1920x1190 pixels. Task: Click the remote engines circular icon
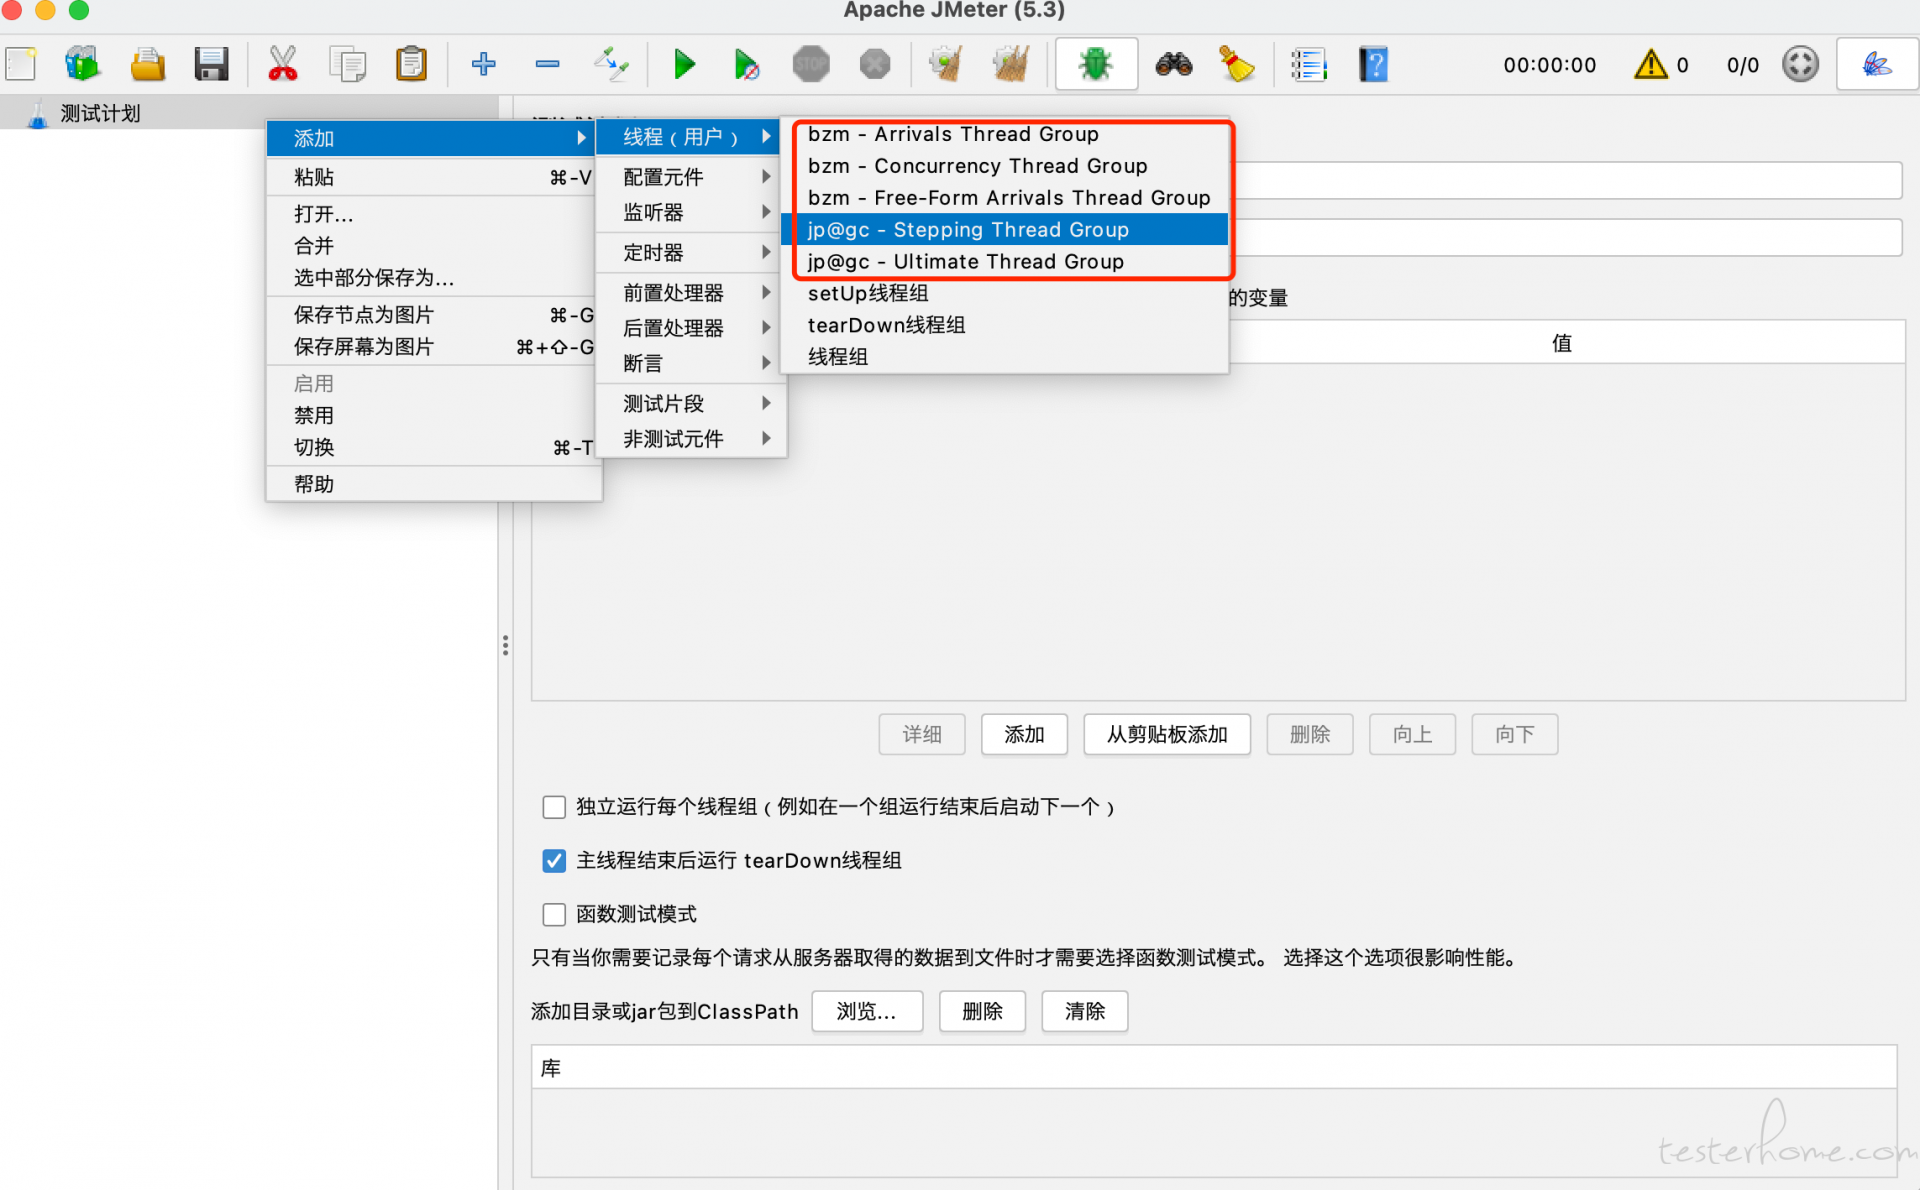coord(1800,65)
